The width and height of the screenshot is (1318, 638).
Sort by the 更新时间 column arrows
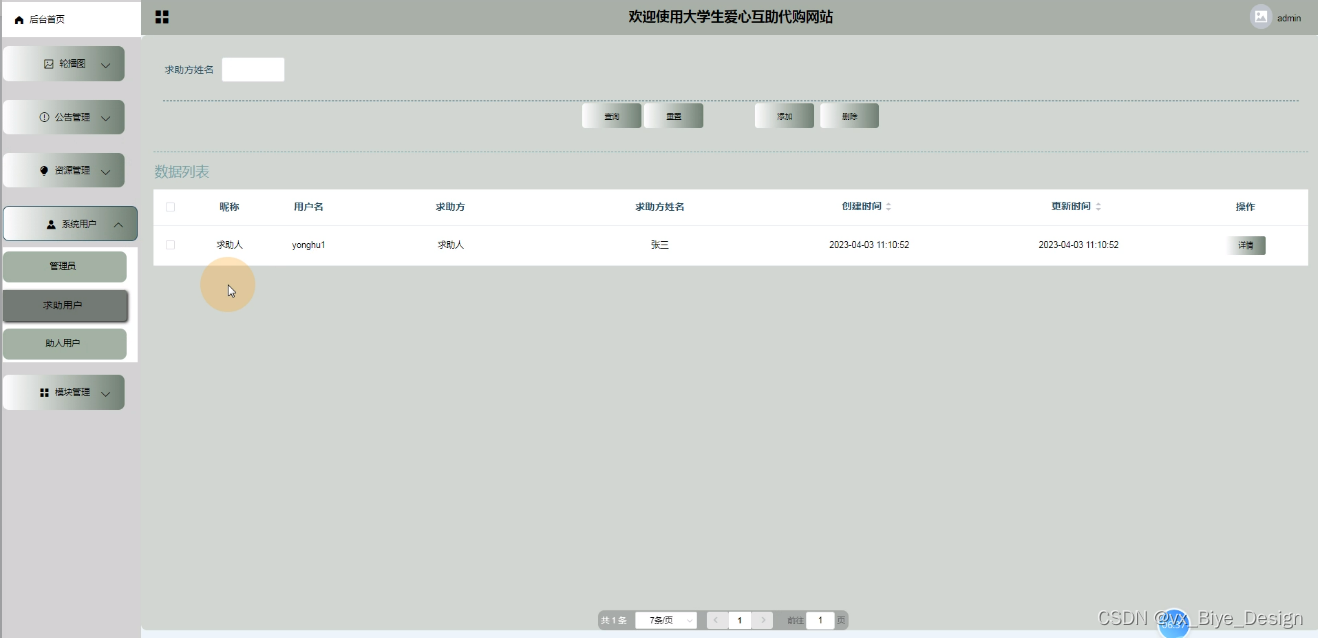(x=1098, y=207)
